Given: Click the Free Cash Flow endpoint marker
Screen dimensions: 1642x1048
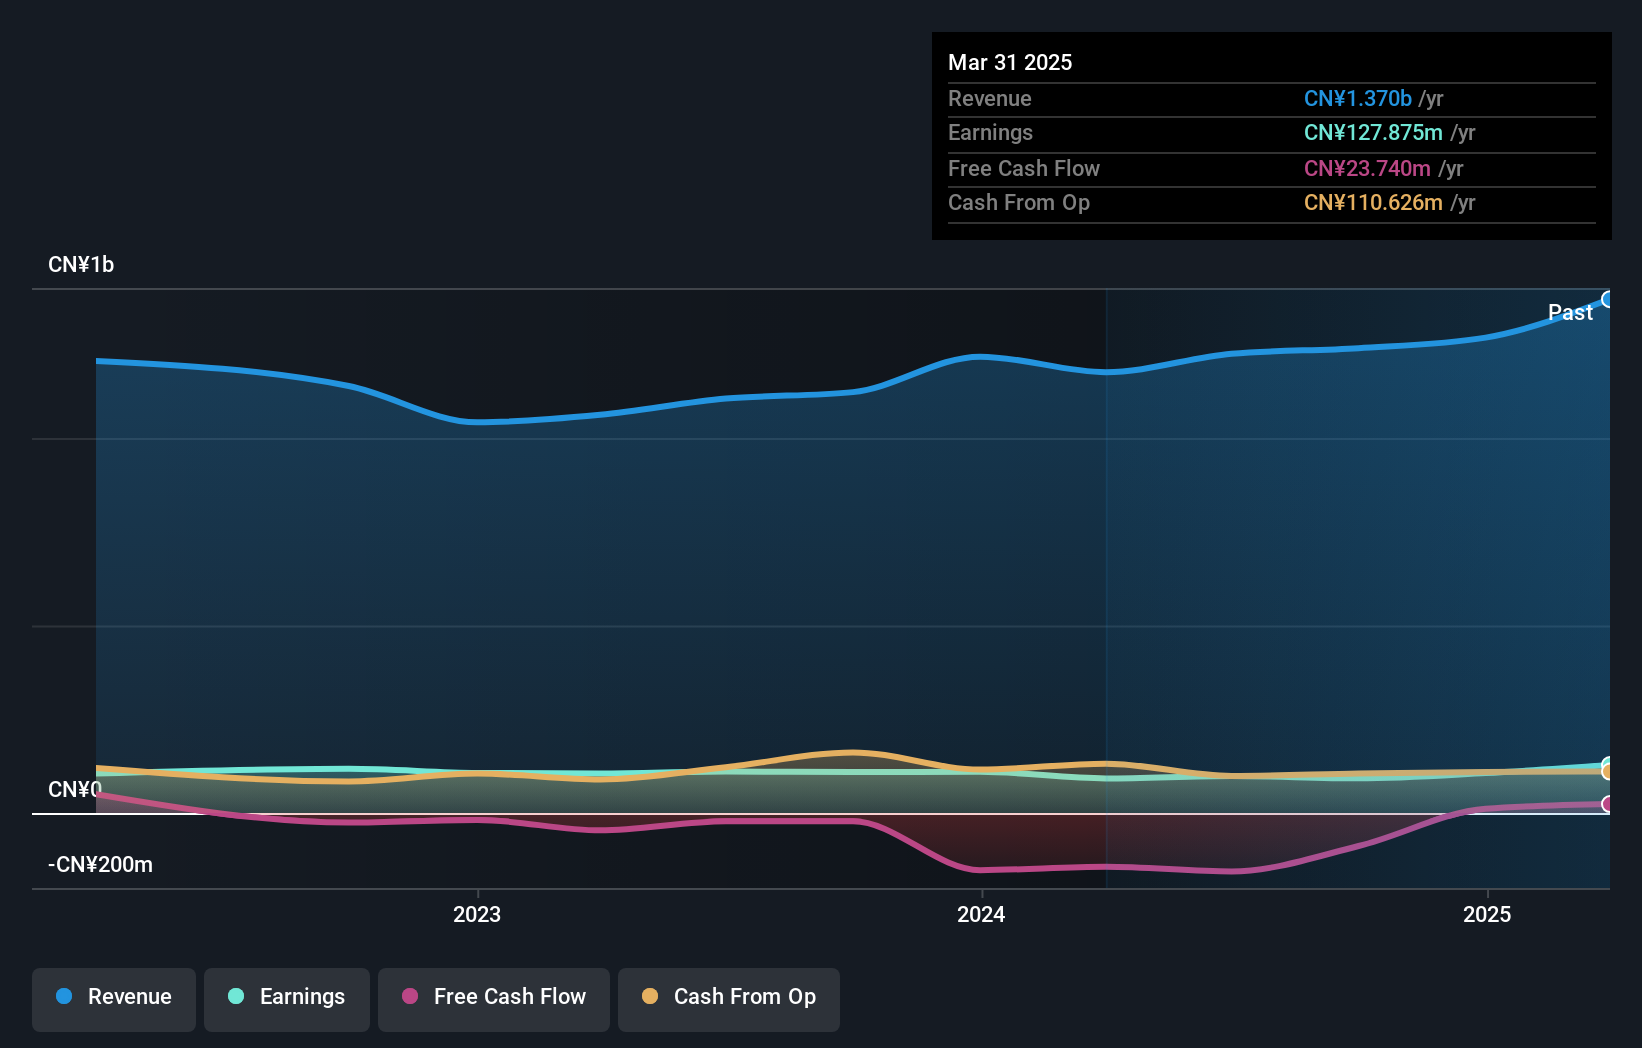Looking at the screenshot, I should point(1608,804).
